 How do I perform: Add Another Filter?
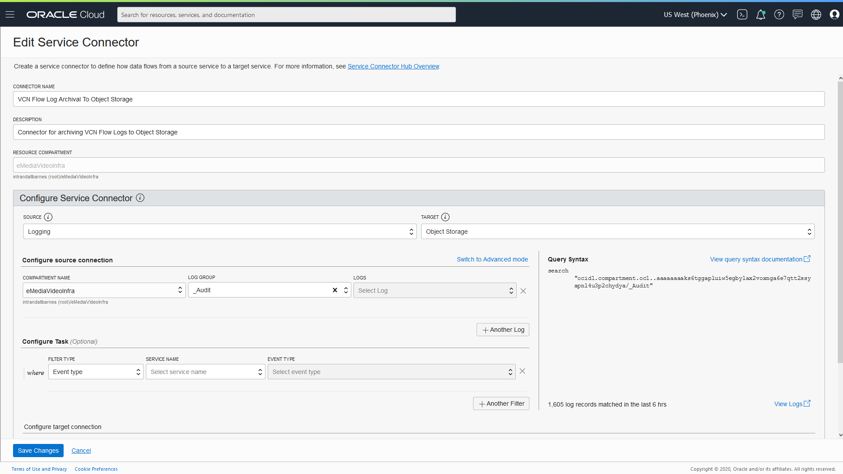pyautogui.click(x=501, y=404)
